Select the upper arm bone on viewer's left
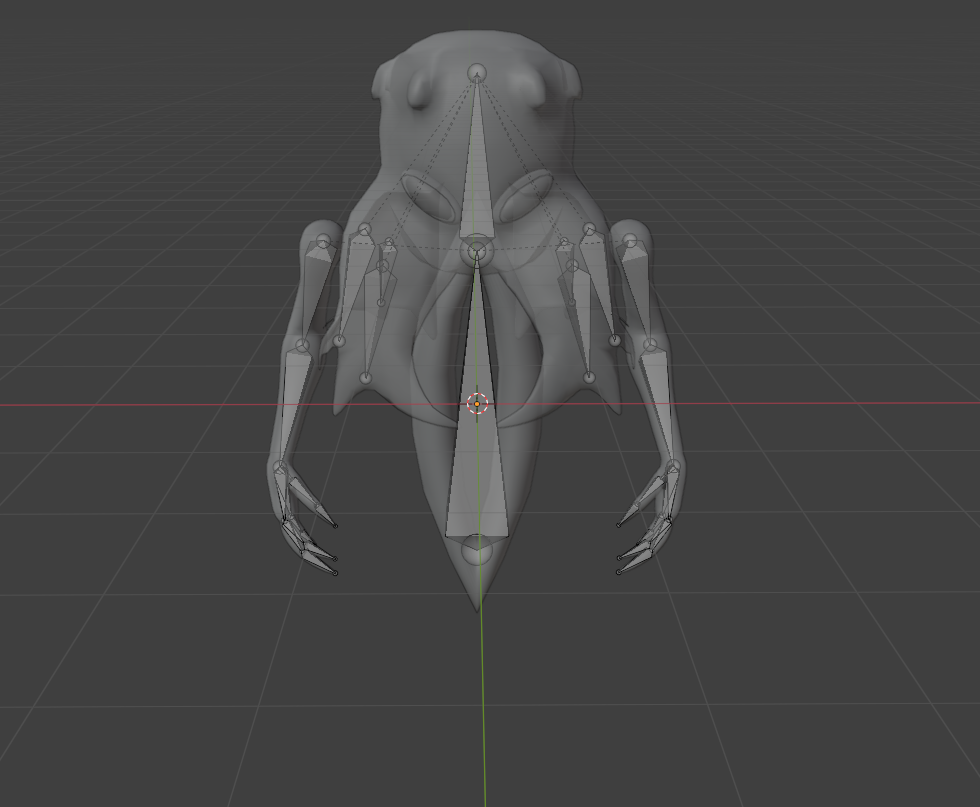Viewport: 980px width, 807px height. [x=316, y=291]
